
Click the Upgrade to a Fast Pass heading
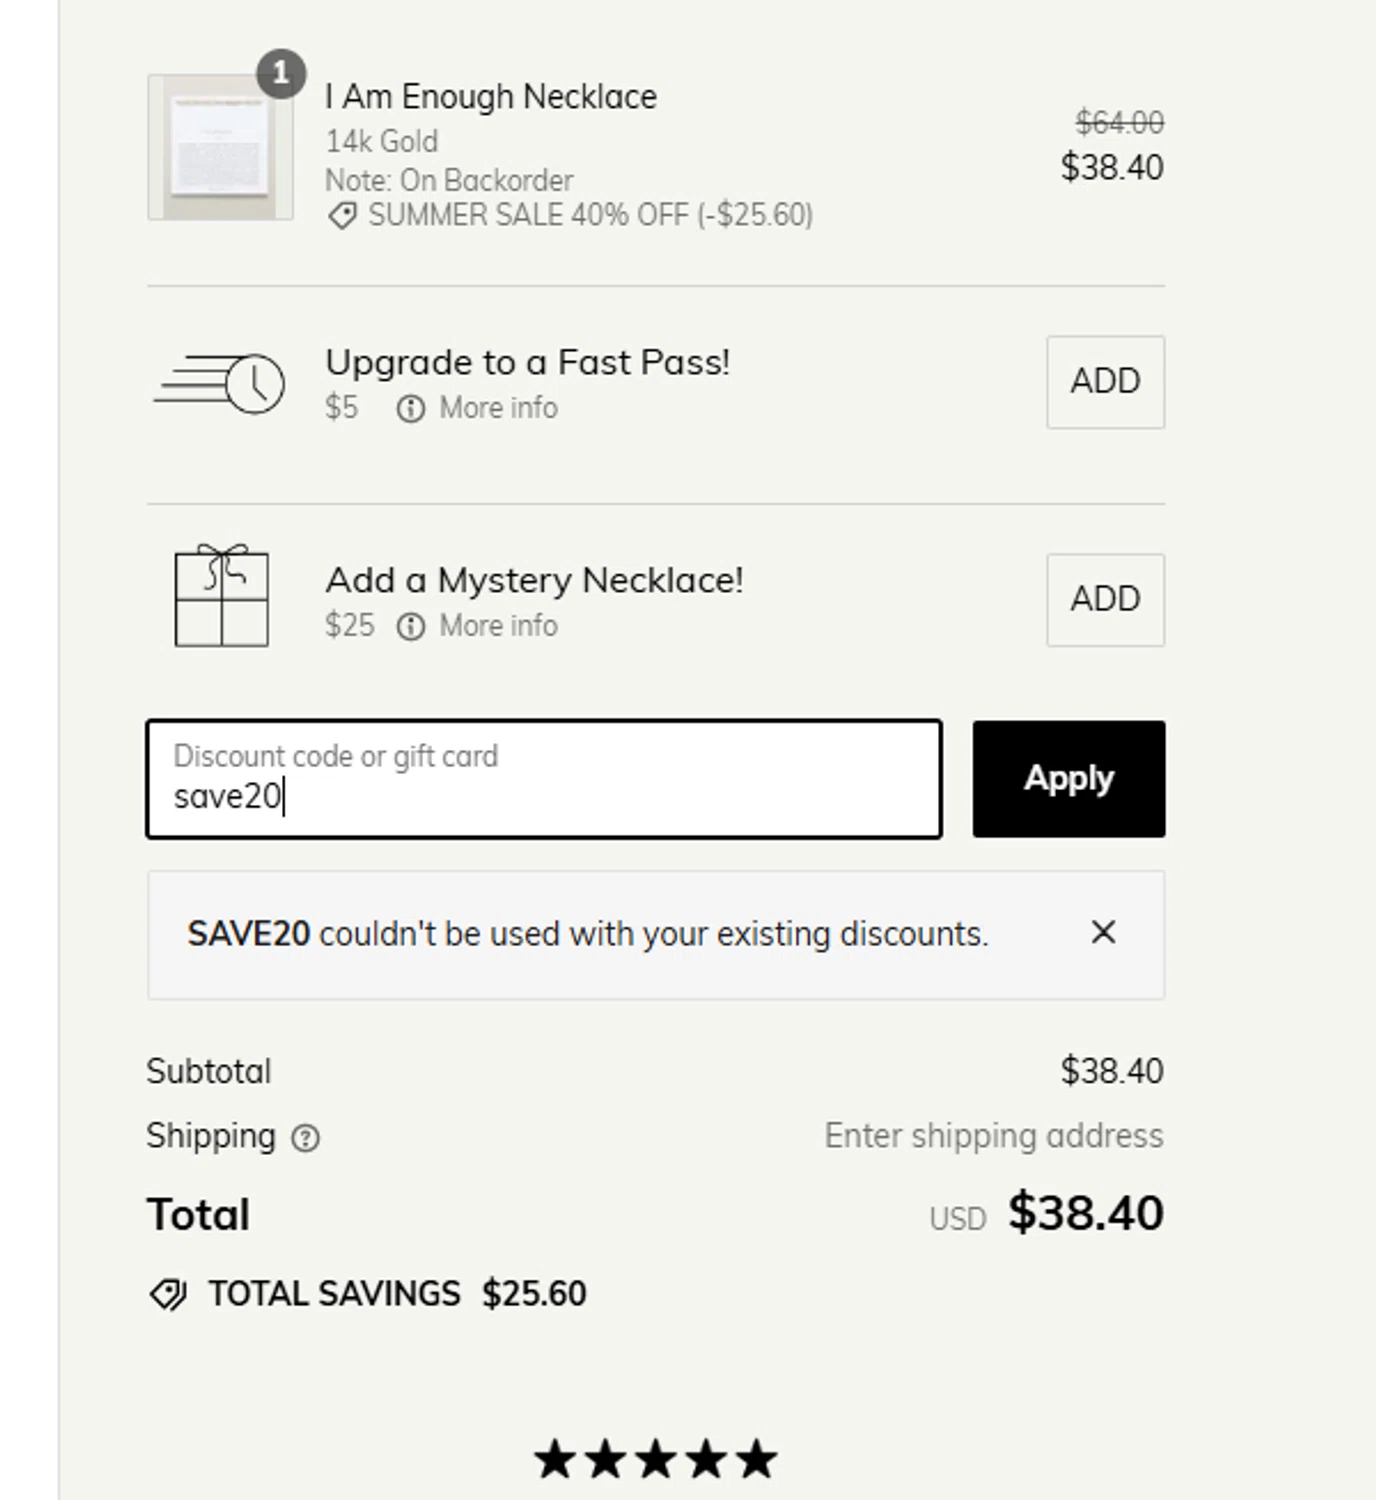point(527,362)
